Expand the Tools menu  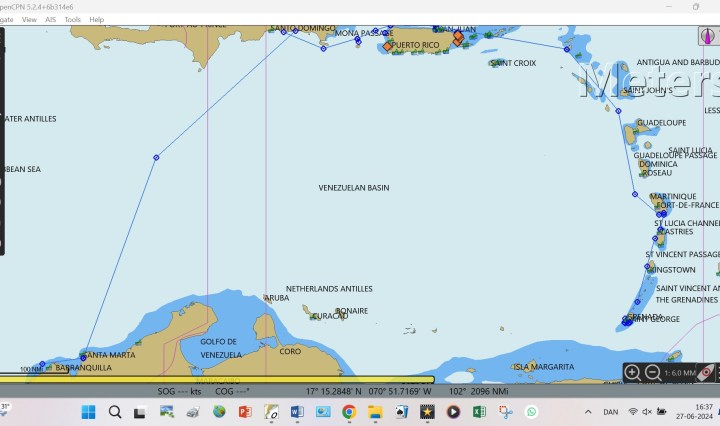click(73, 19)
